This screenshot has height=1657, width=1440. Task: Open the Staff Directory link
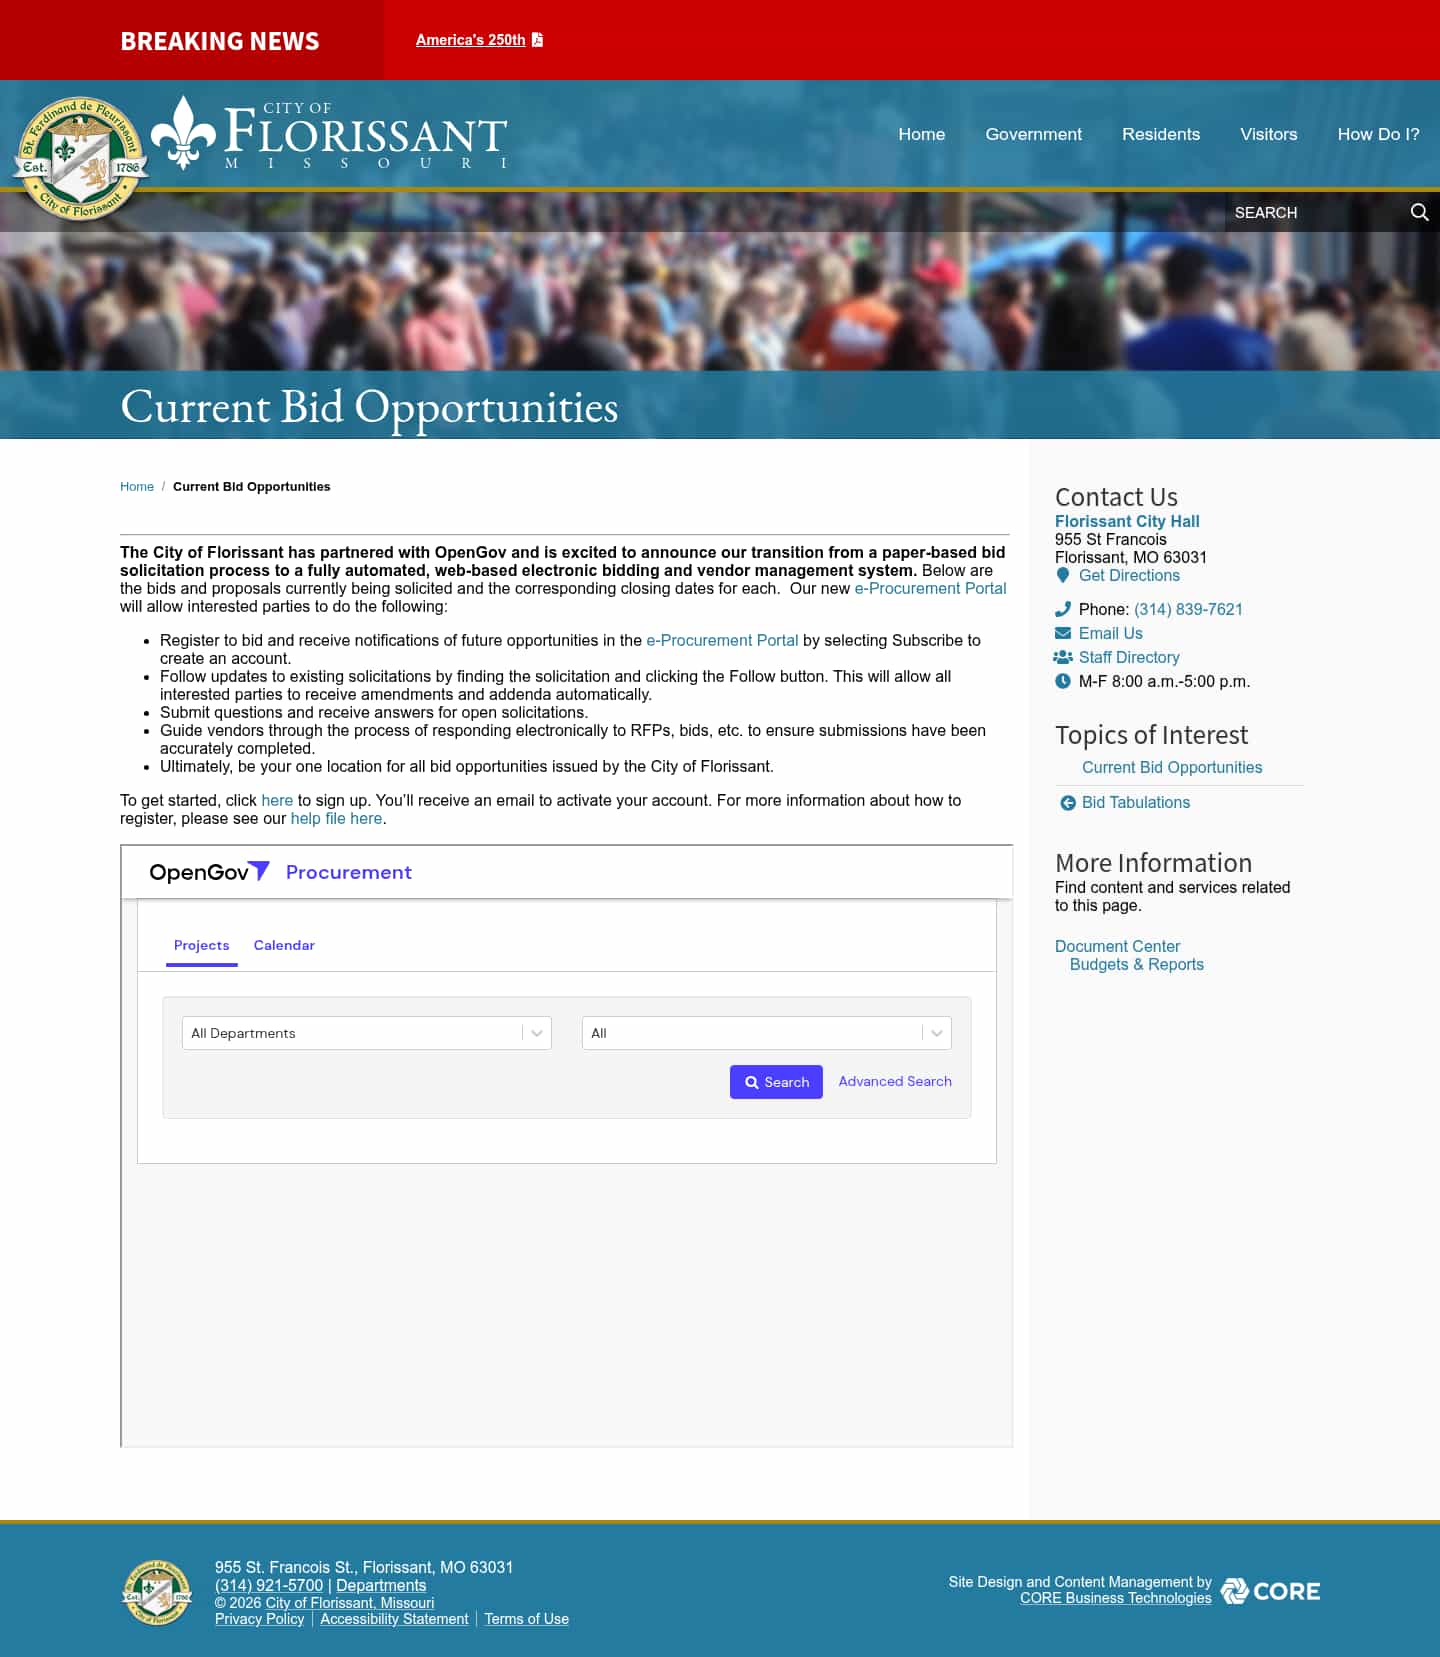click(x=1129, y=657)
